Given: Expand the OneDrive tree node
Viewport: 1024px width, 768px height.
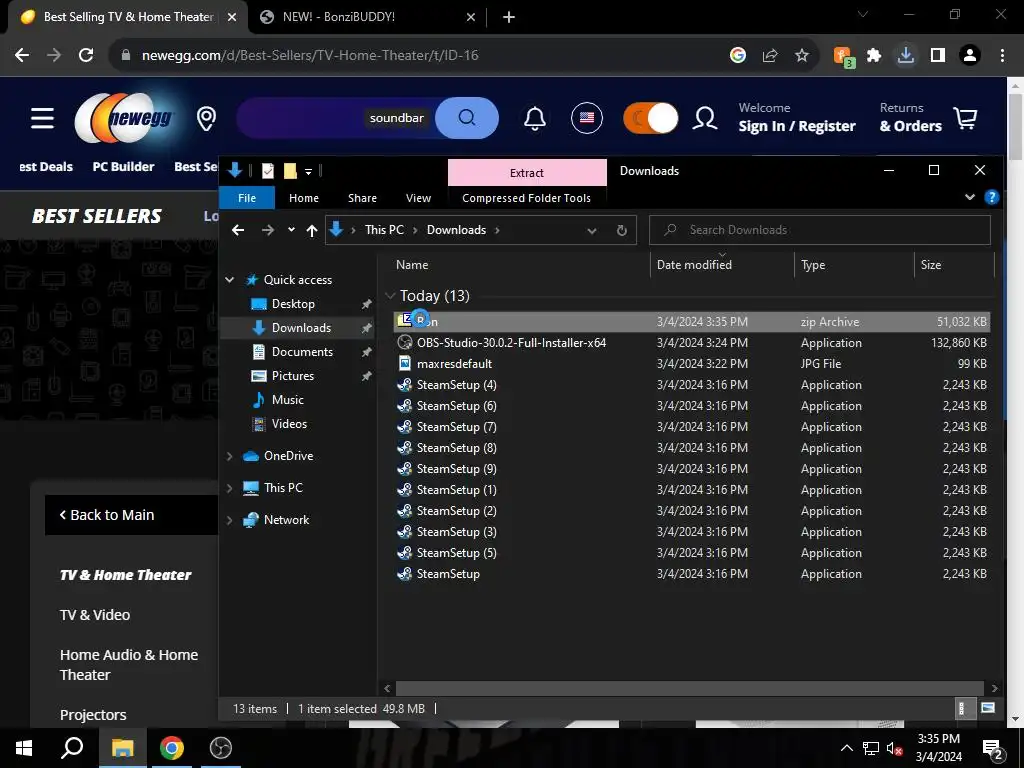Looking at the screenshot, I should click(230, 456).
